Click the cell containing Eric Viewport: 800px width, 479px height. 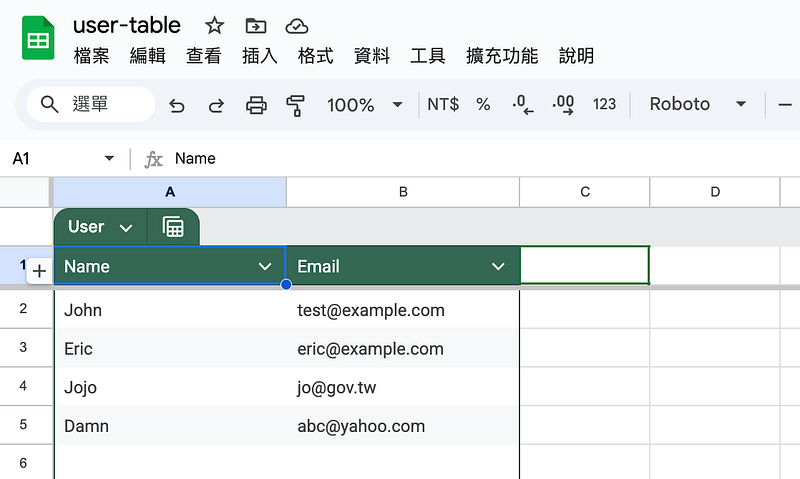coord(170,348)
